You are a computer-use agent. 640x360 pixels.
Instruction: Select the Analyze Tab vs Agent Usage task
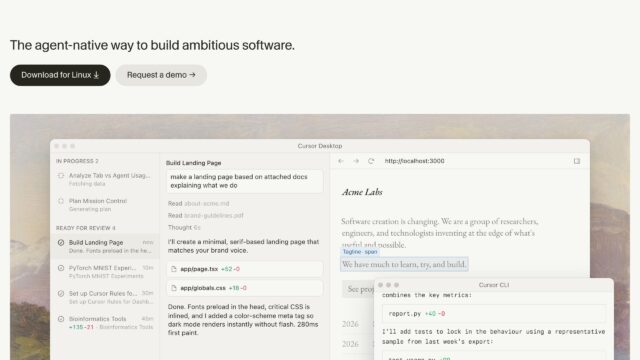point(105,180)
